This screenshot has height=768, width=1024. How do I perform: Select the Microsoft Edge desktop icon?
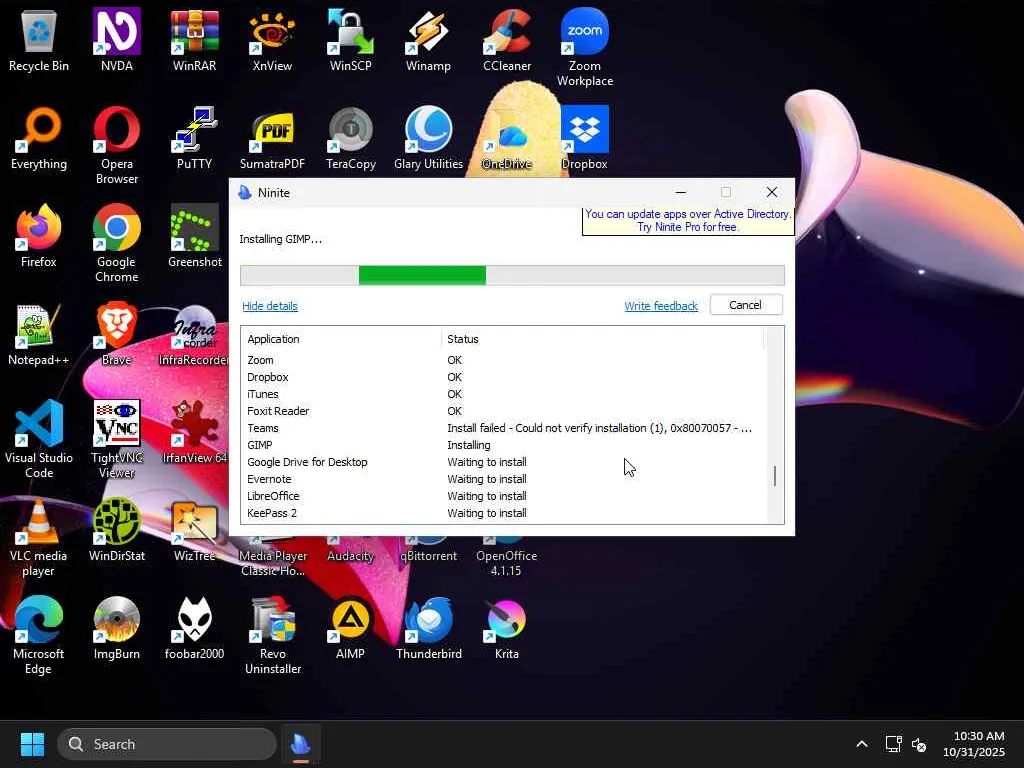tap(39, 635)
